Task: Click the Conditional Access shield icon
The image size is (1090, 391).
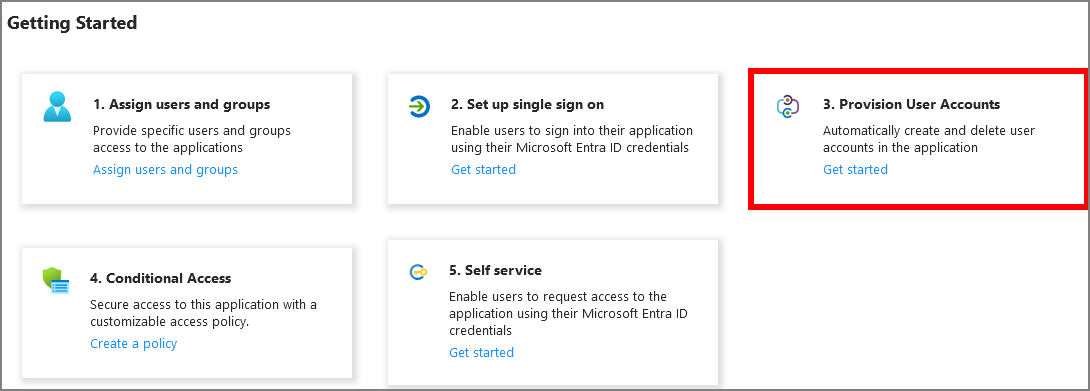Action: [56, 280]
